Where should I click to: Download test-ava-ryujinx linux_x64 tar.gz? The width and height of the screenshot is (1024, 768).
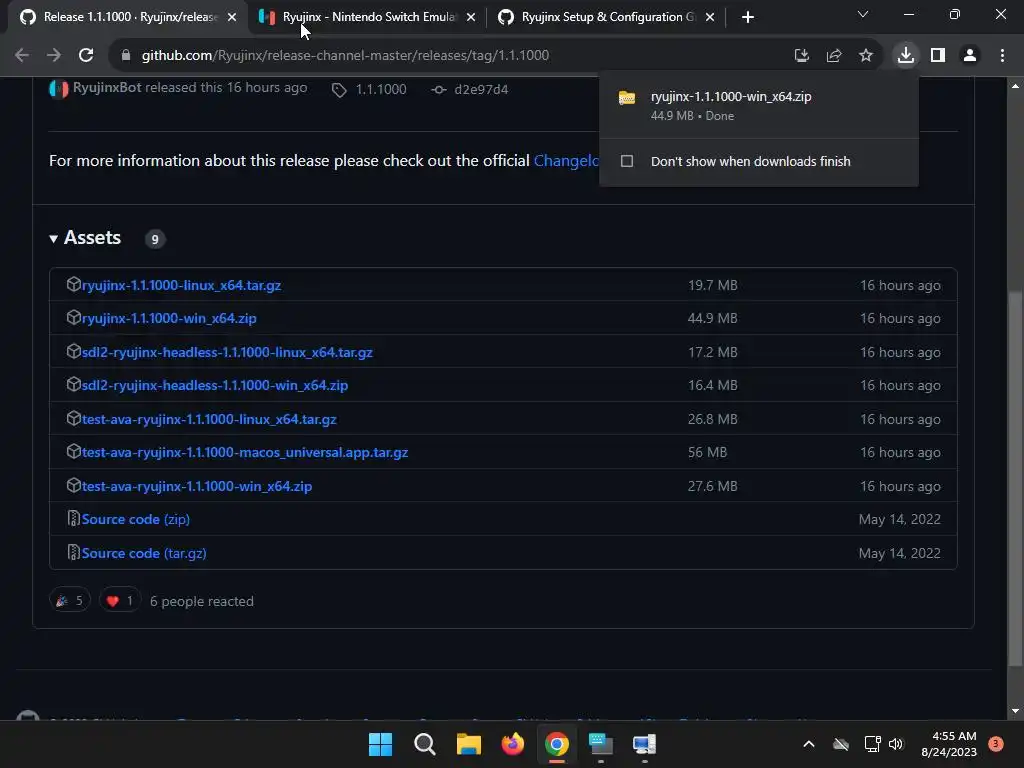pos(209,419)
